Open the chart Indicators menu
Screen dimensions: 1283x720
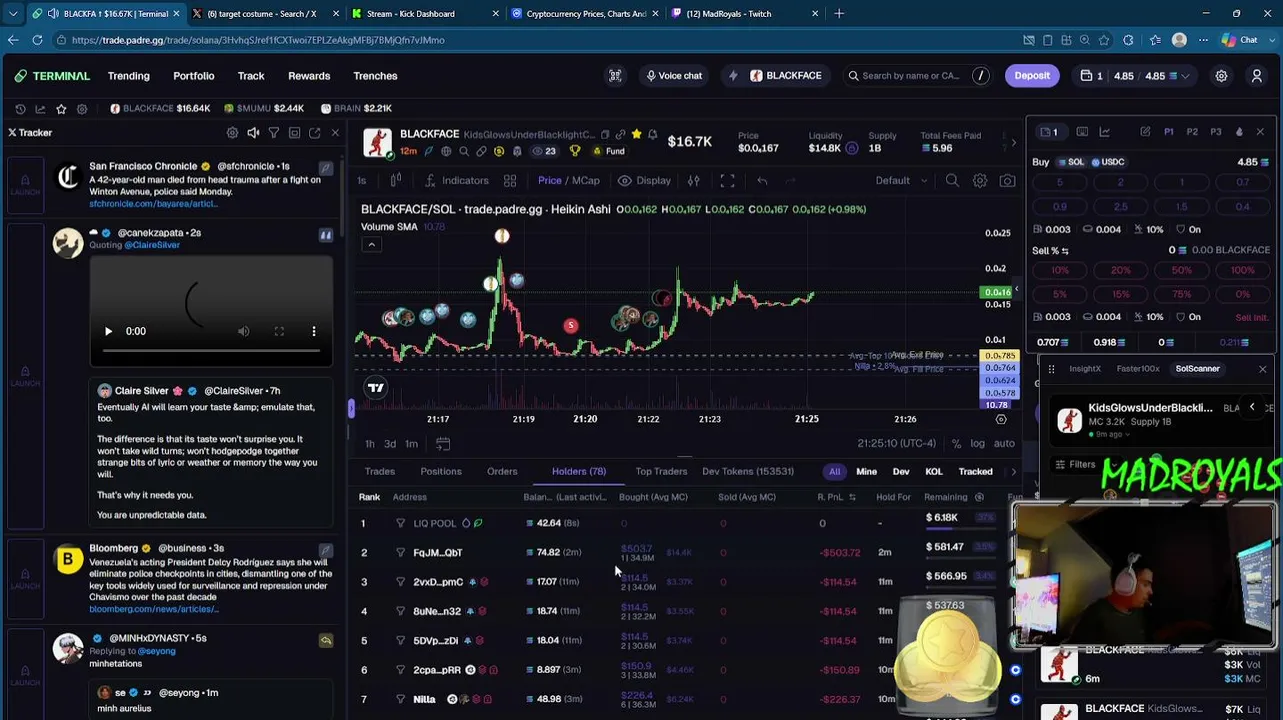tap(456, 181)
